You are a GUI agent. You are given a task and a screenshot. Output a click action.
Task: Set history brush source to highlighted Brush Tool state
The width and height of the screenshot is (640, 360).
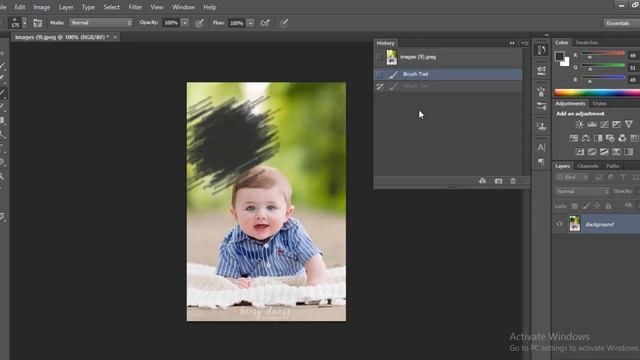(380, 74)
